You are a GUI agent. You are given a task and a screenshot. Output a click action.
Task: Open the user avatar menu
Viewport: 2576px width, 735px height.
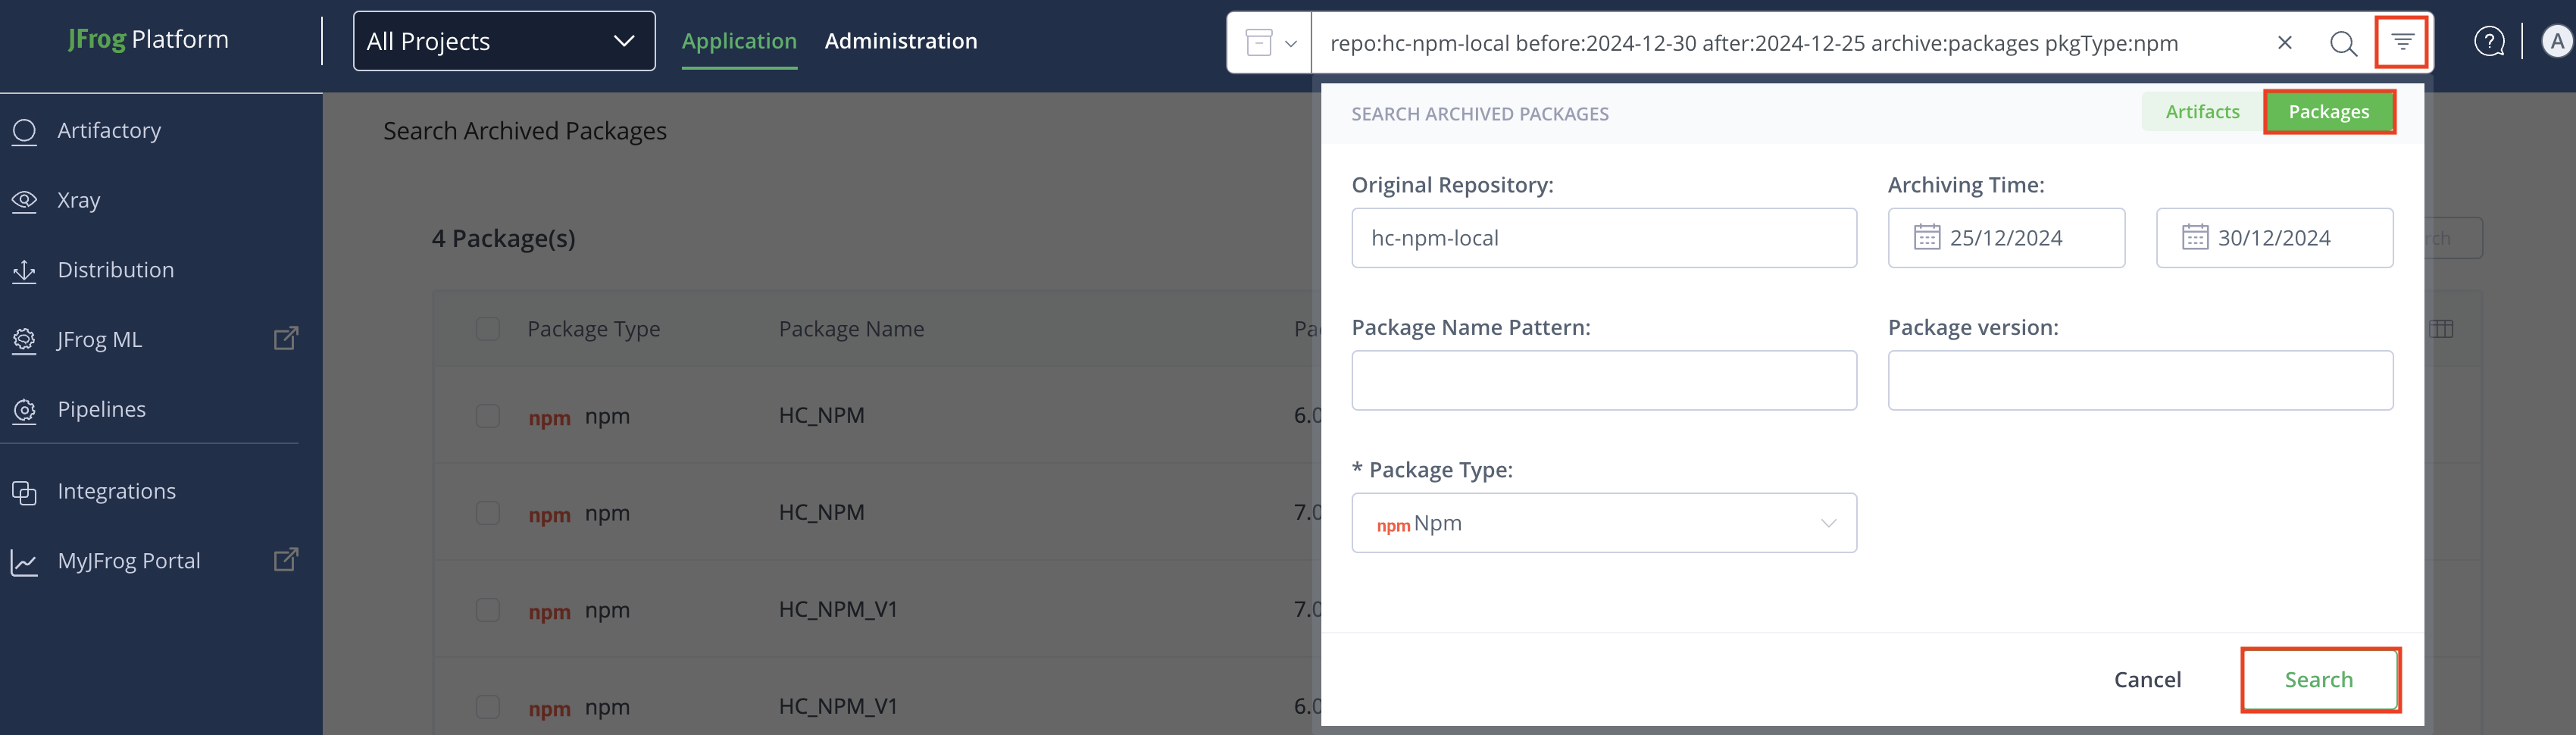(2557, 42)
